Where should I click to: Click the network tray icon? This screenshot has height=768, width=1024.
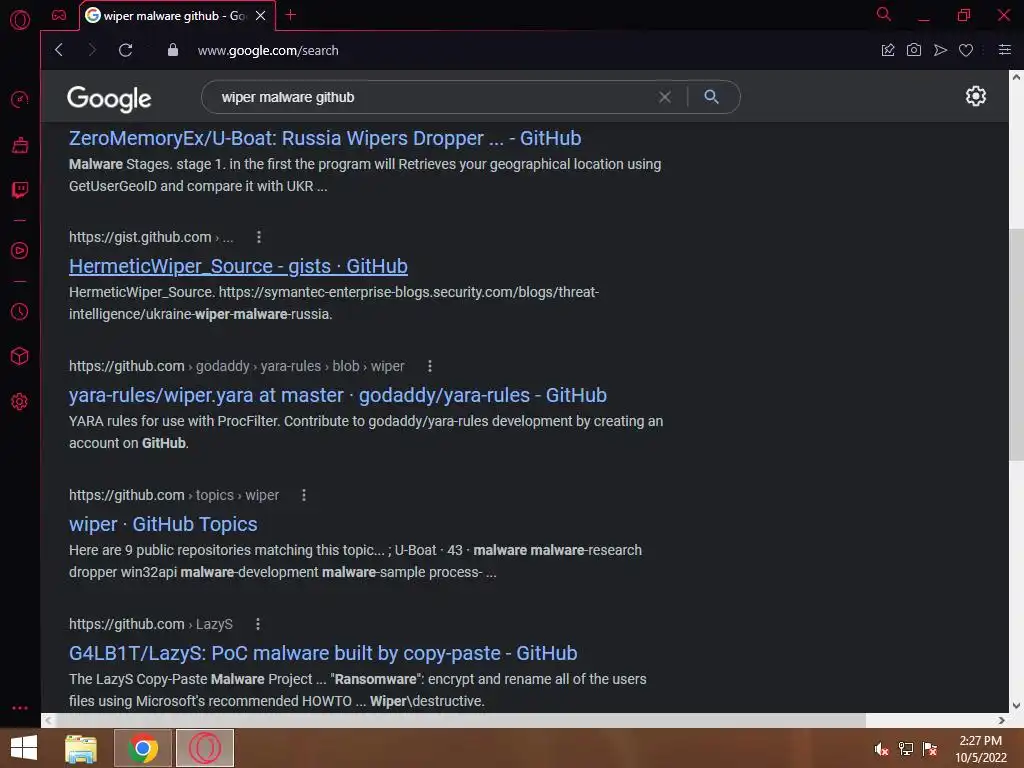[906, 749]
